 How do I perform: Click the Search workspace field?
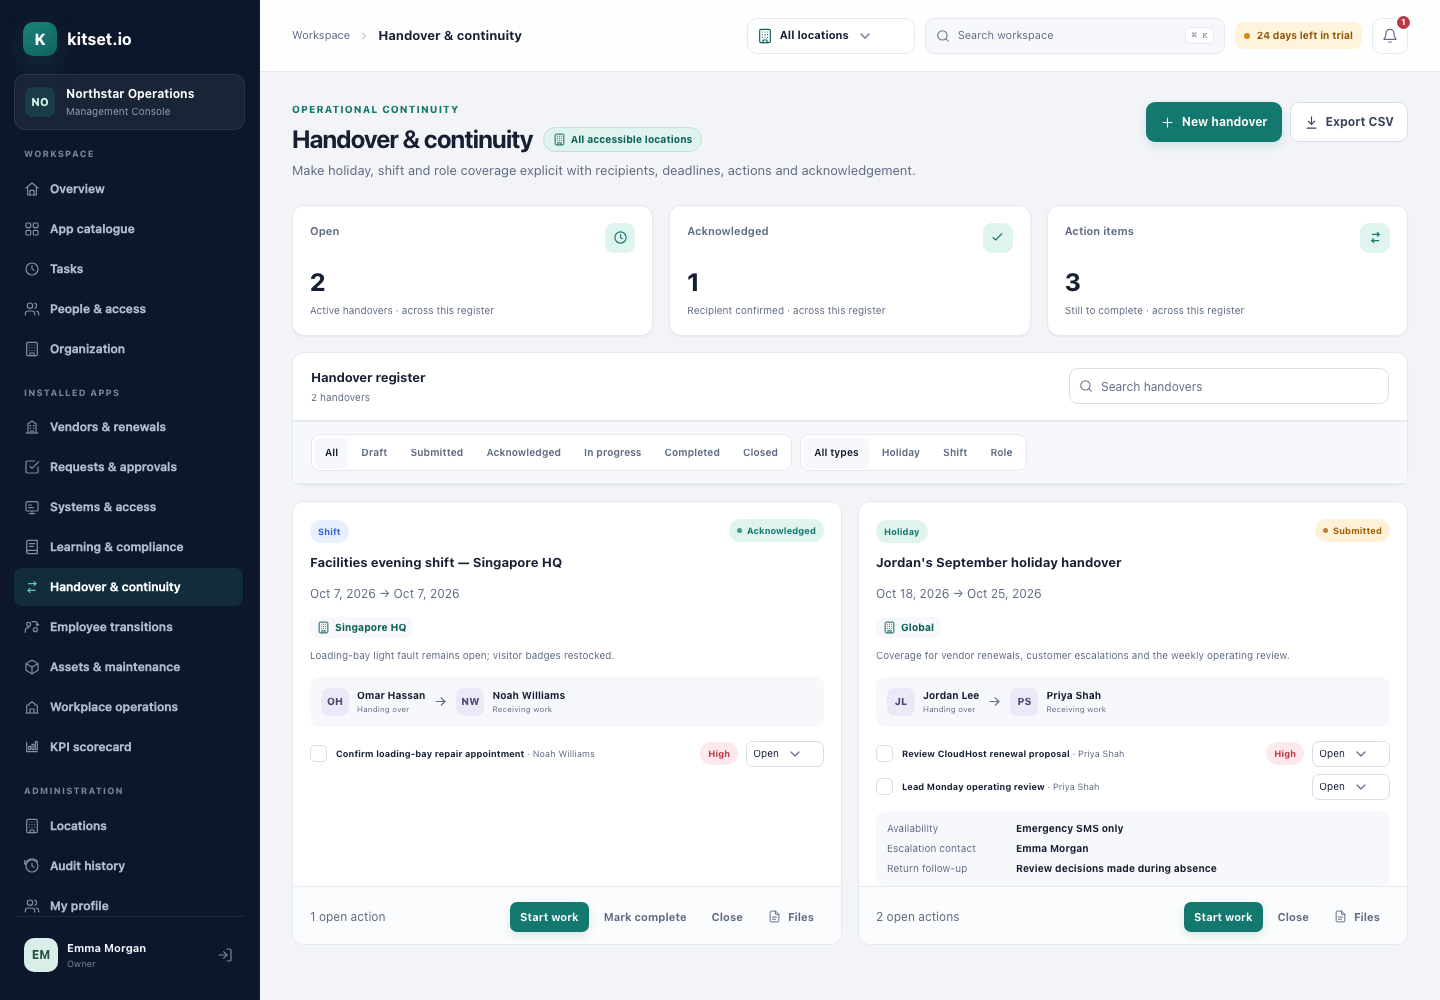pyautogui.click(x=1075, y=36)
